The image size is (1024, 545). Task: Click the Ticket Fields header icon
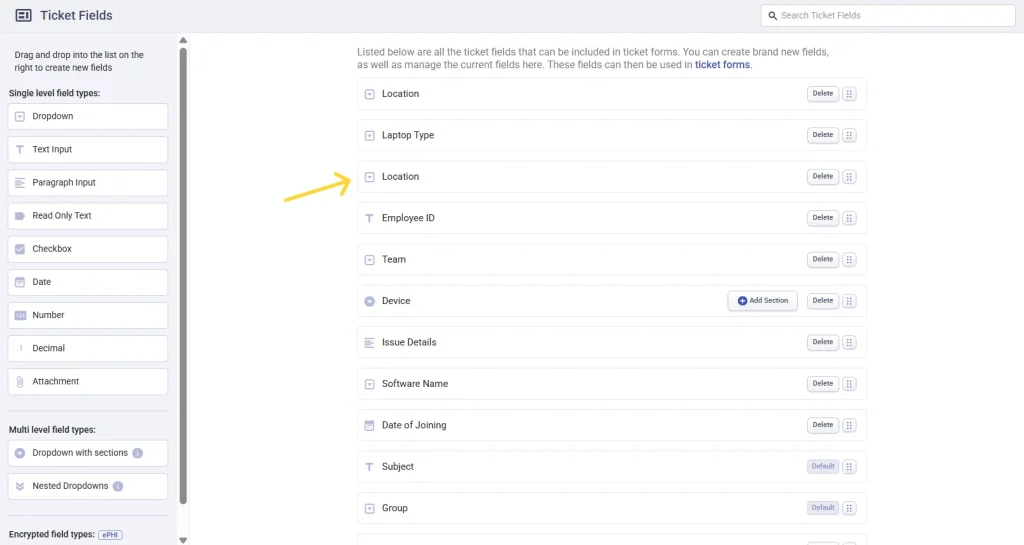(x=23, y=15)
